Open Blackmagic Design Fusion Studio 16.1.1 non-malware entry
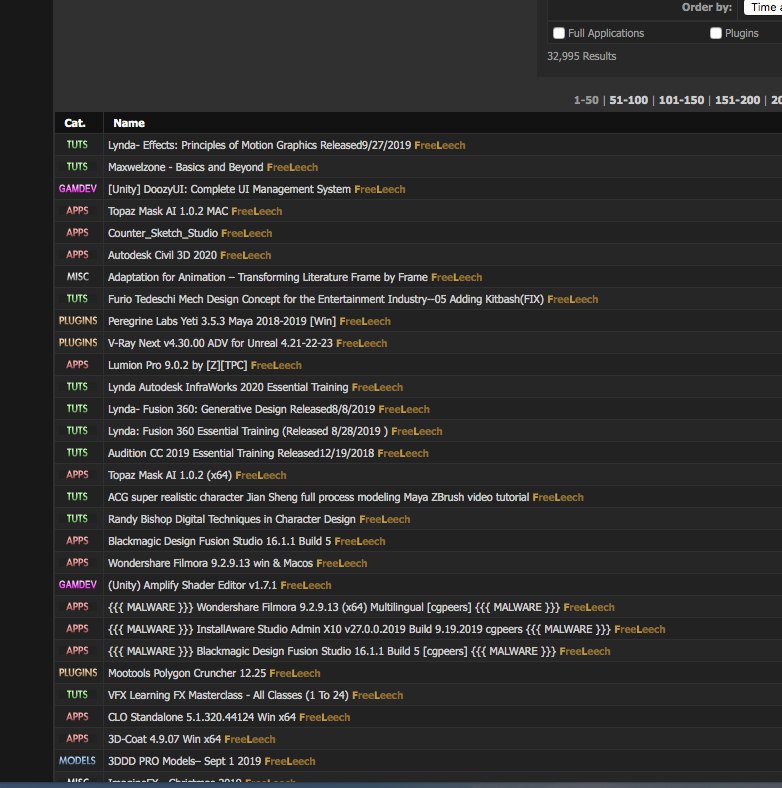This screenshot has width=782, height=788. click(x=219, y=542)
